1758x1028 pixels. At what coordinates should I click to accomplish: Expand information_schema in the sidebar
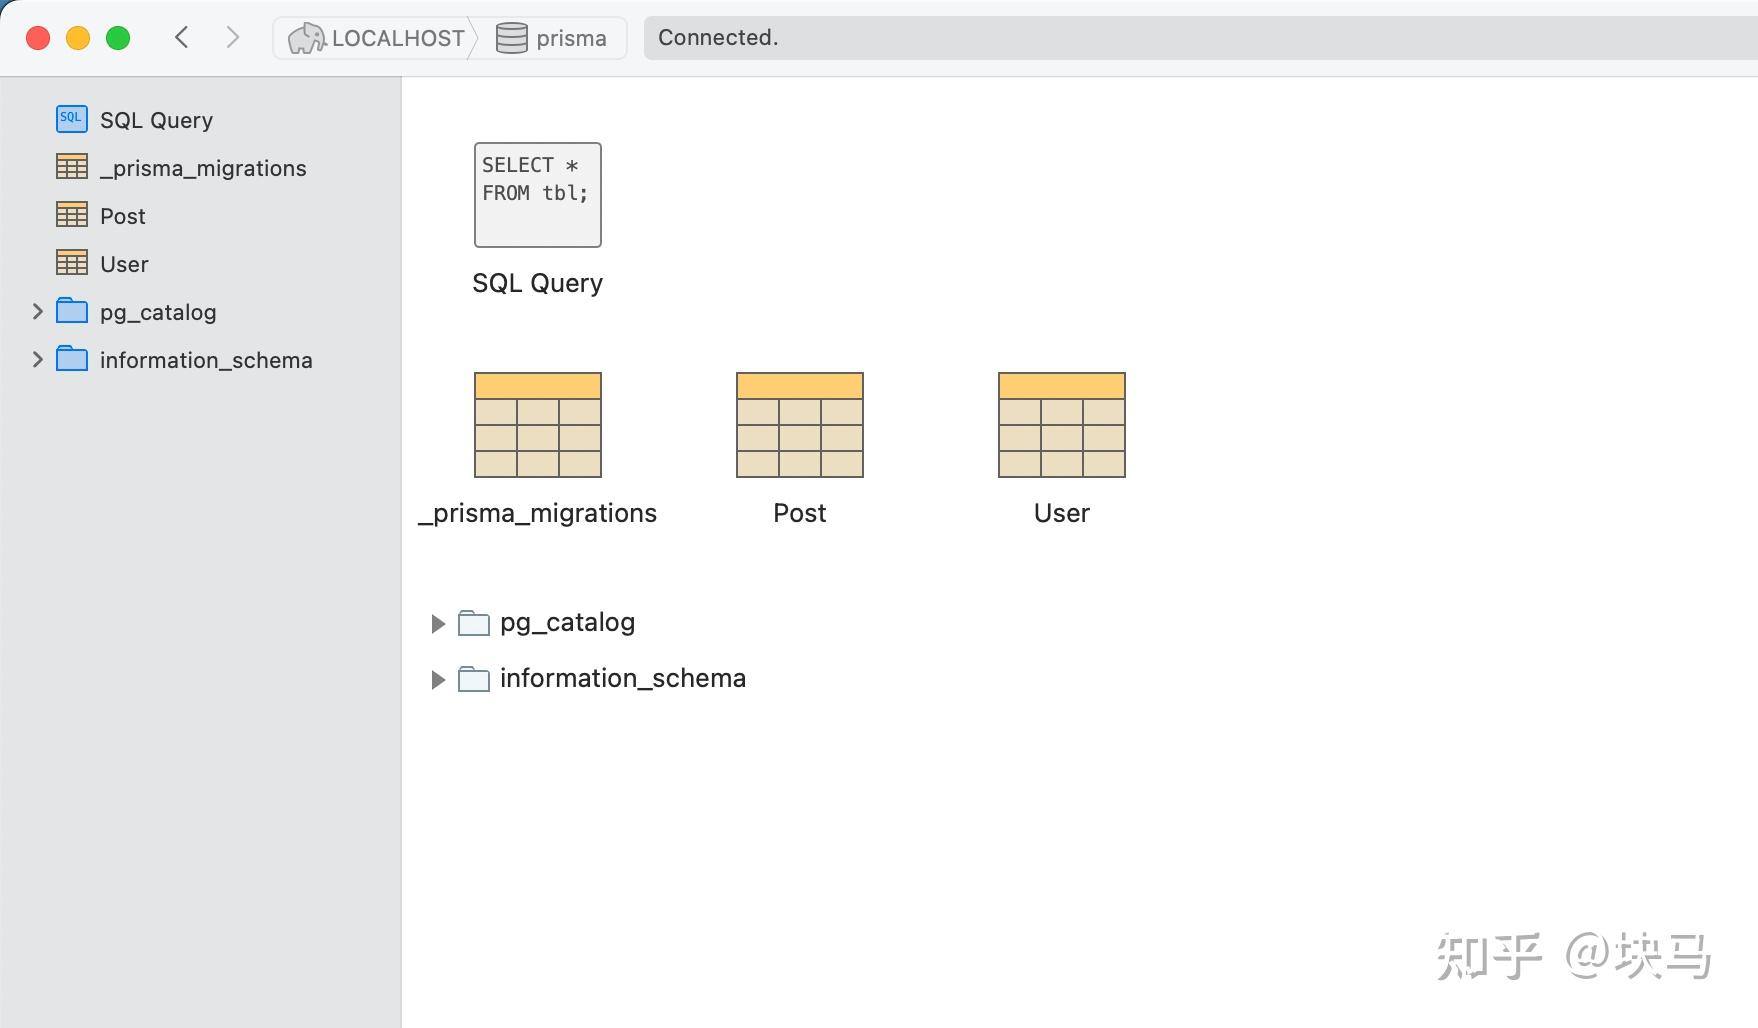[x=37, y=359]
